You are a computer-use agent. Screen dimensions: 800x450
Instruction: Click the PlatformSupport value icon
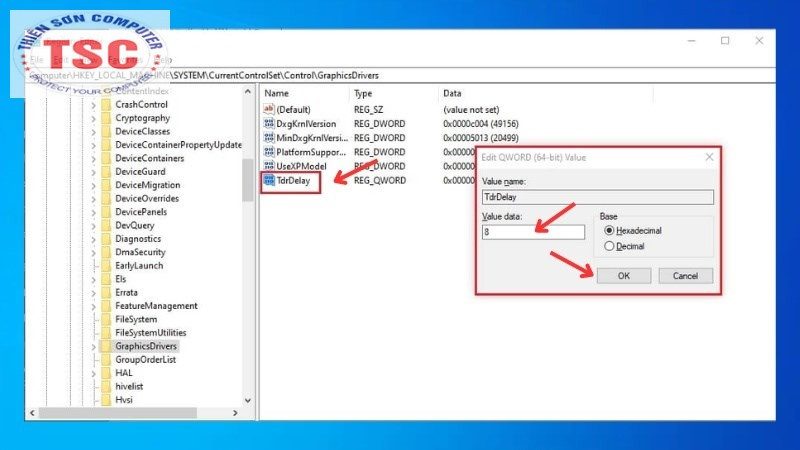tap(269, 152)
